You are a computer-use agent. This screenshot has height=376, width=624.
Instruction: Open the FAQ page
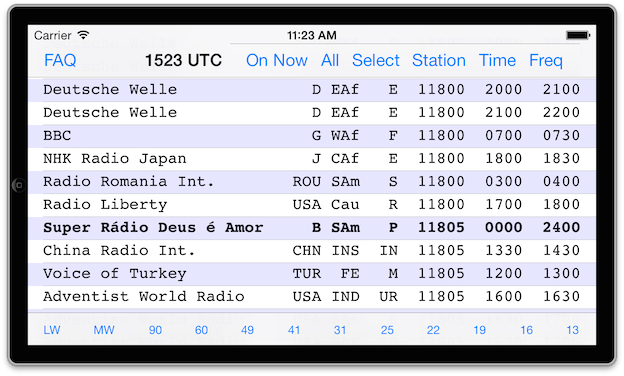click(x=60, y=60)
